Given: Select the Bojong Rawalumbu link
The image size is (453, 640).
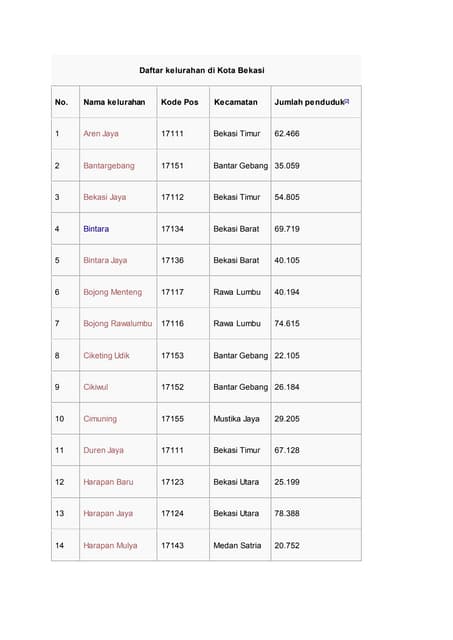Looking at the screenshot, I should [x=118, y=324].
